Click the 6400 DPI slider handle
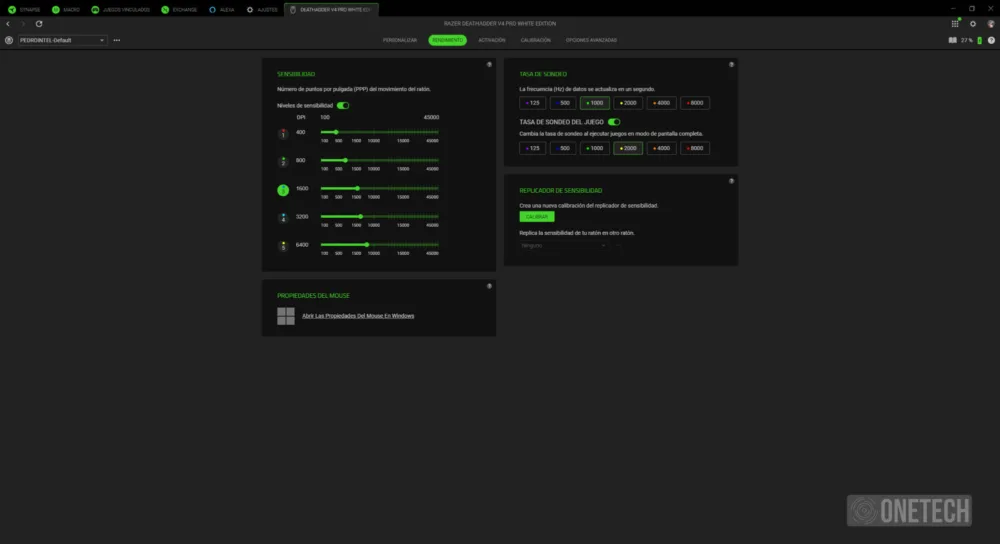This screenshot has width=1000, height=544. tap(367, 244)
